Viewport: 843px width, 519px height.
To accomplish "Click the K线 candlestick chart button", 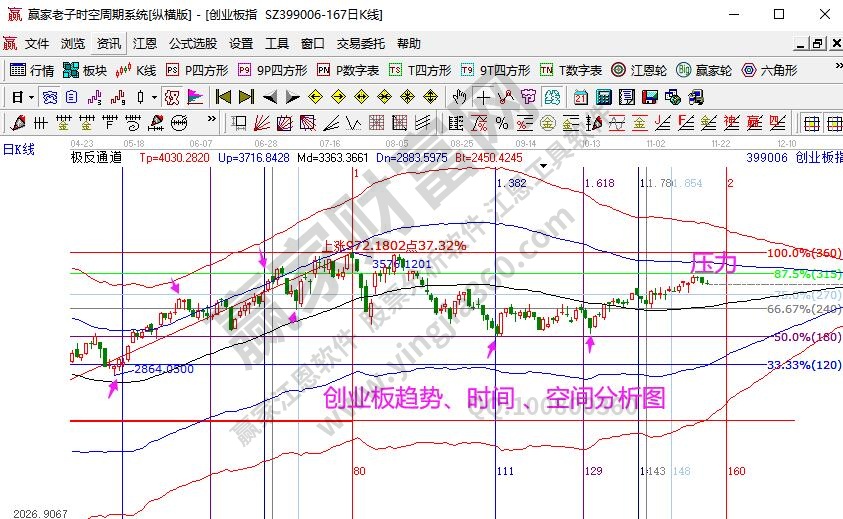I will click(x=136, y=70).
